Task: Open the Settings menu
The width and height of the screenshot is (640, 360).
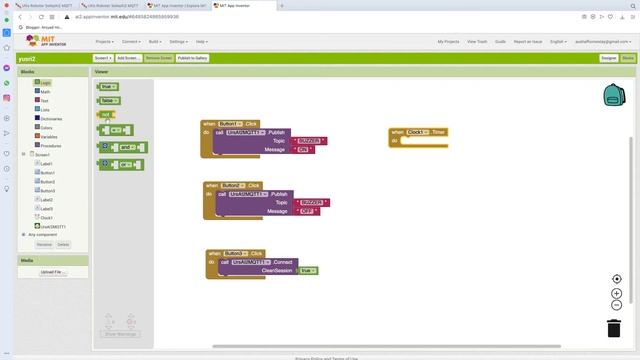Action: [178, 42]
